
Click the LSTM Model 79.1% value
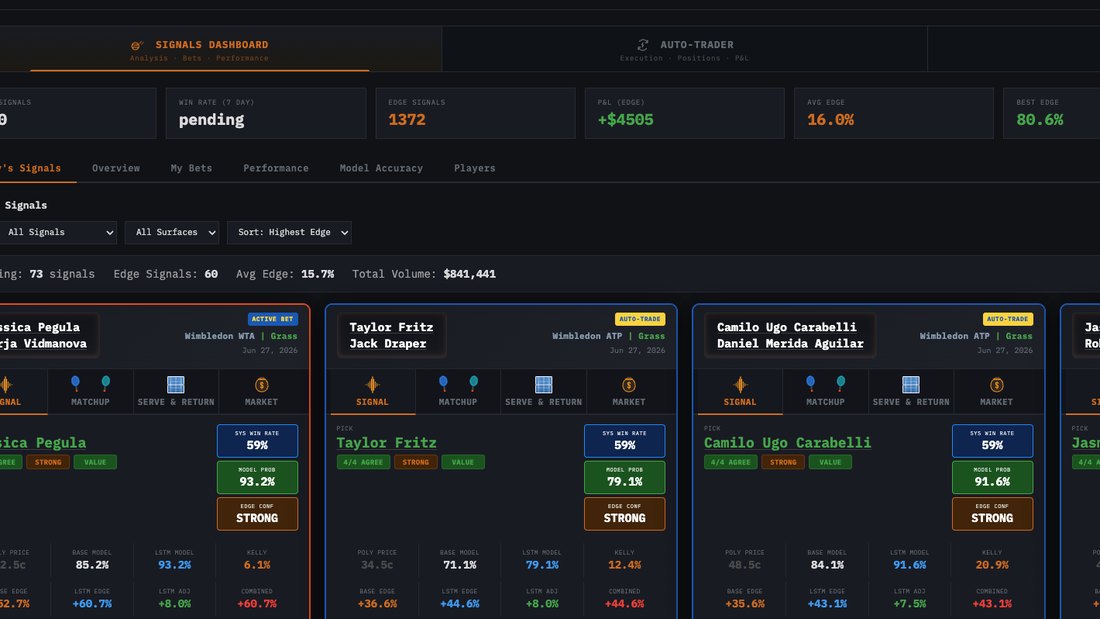pos(542,565)
